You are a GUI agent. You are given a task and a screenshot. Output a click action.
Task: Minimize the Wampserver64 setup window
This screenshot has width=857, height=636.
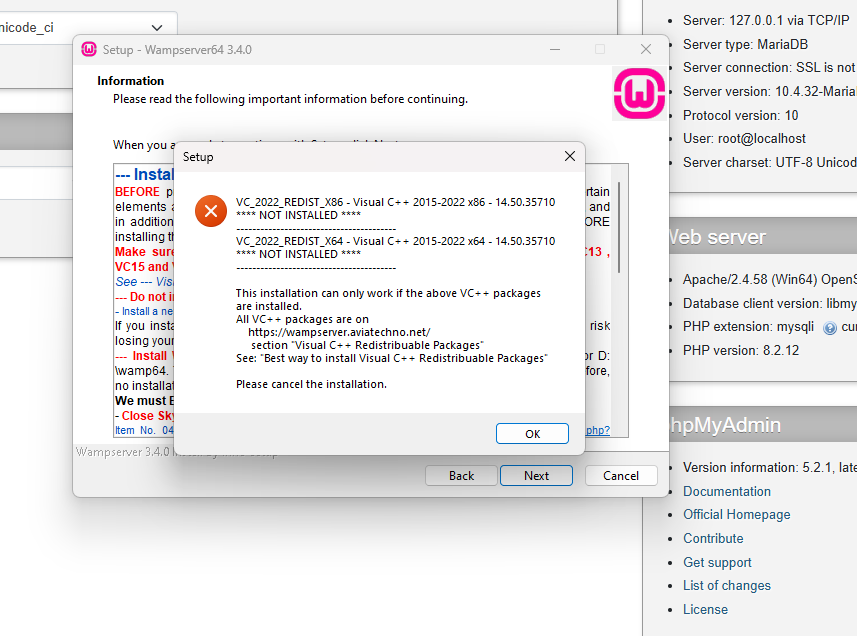(555, 49)
